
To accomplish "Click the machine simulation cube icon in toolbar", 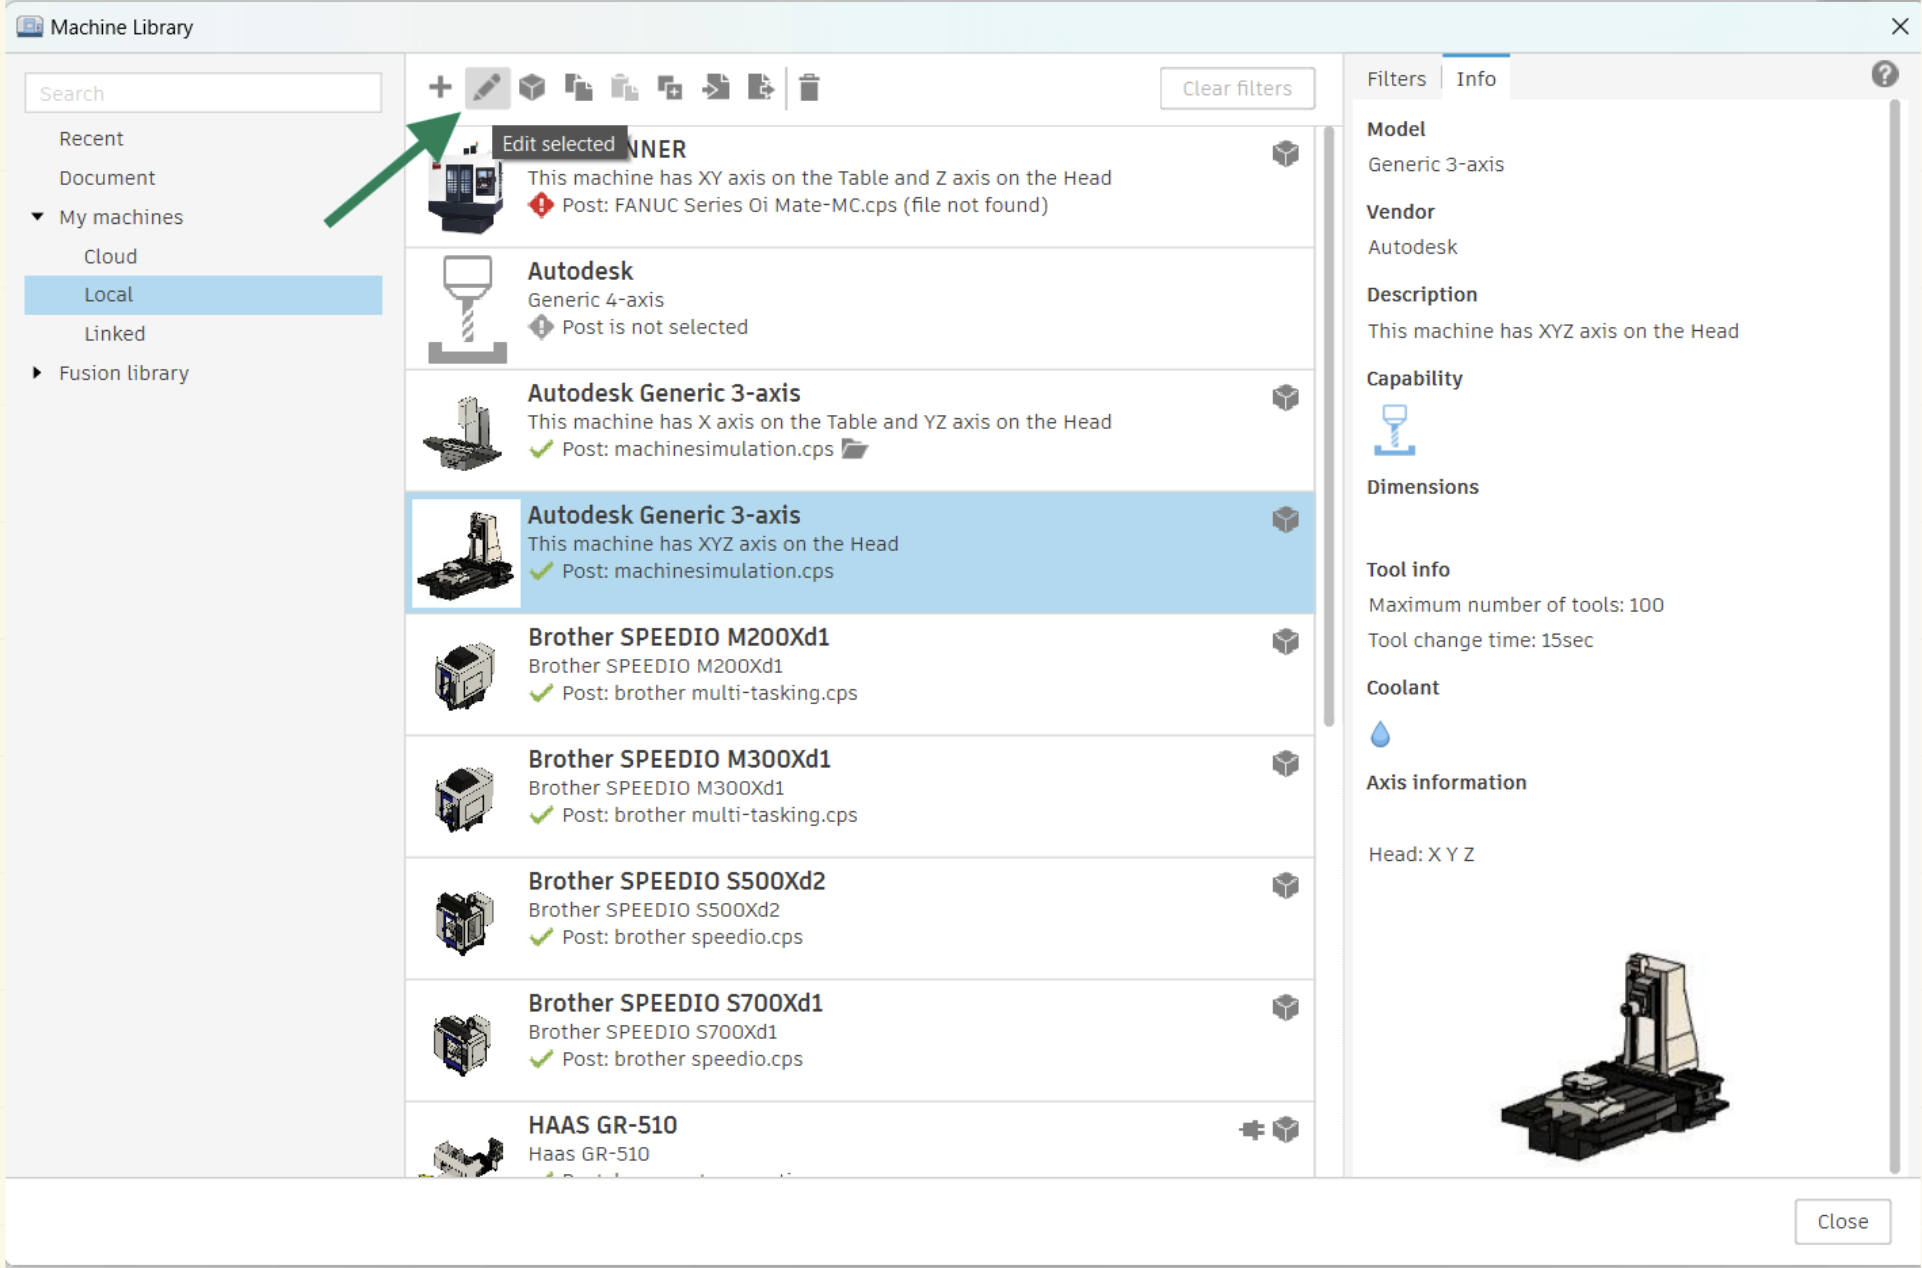I will tap(533, 87).
